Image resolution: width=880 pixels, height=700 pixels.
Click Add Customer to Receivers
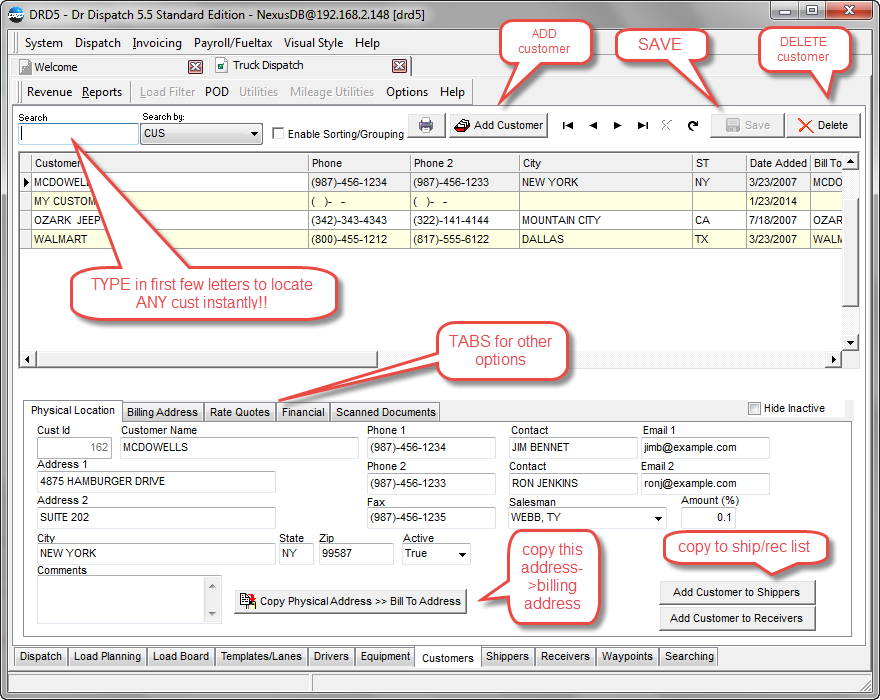coord(737,618)
